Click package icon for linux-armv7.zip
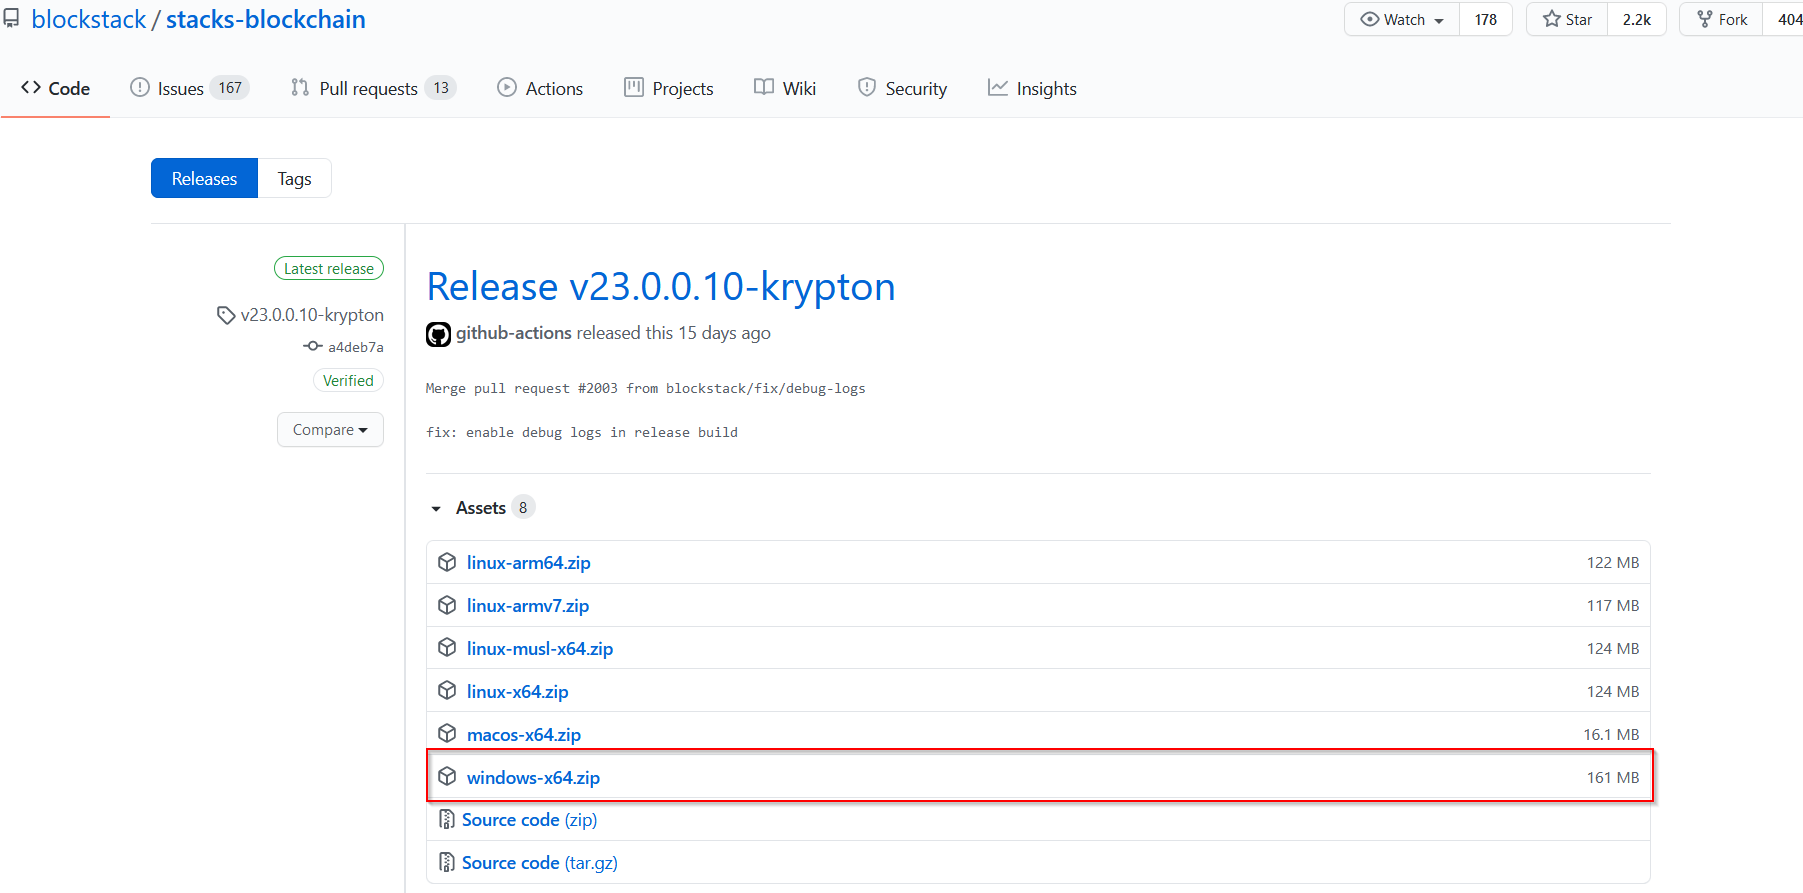 click(x=447, y=605)
